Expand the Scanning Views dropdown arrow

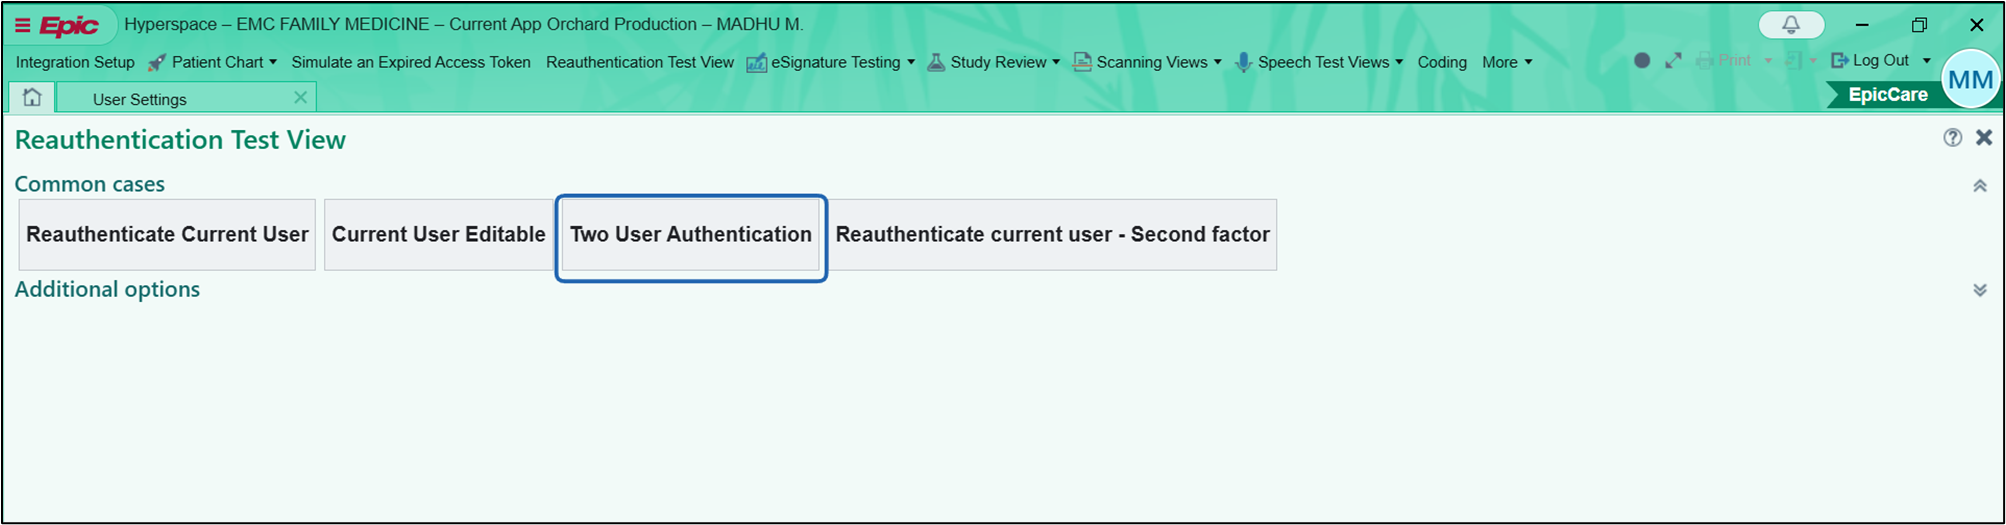(x=1218, y=62)
